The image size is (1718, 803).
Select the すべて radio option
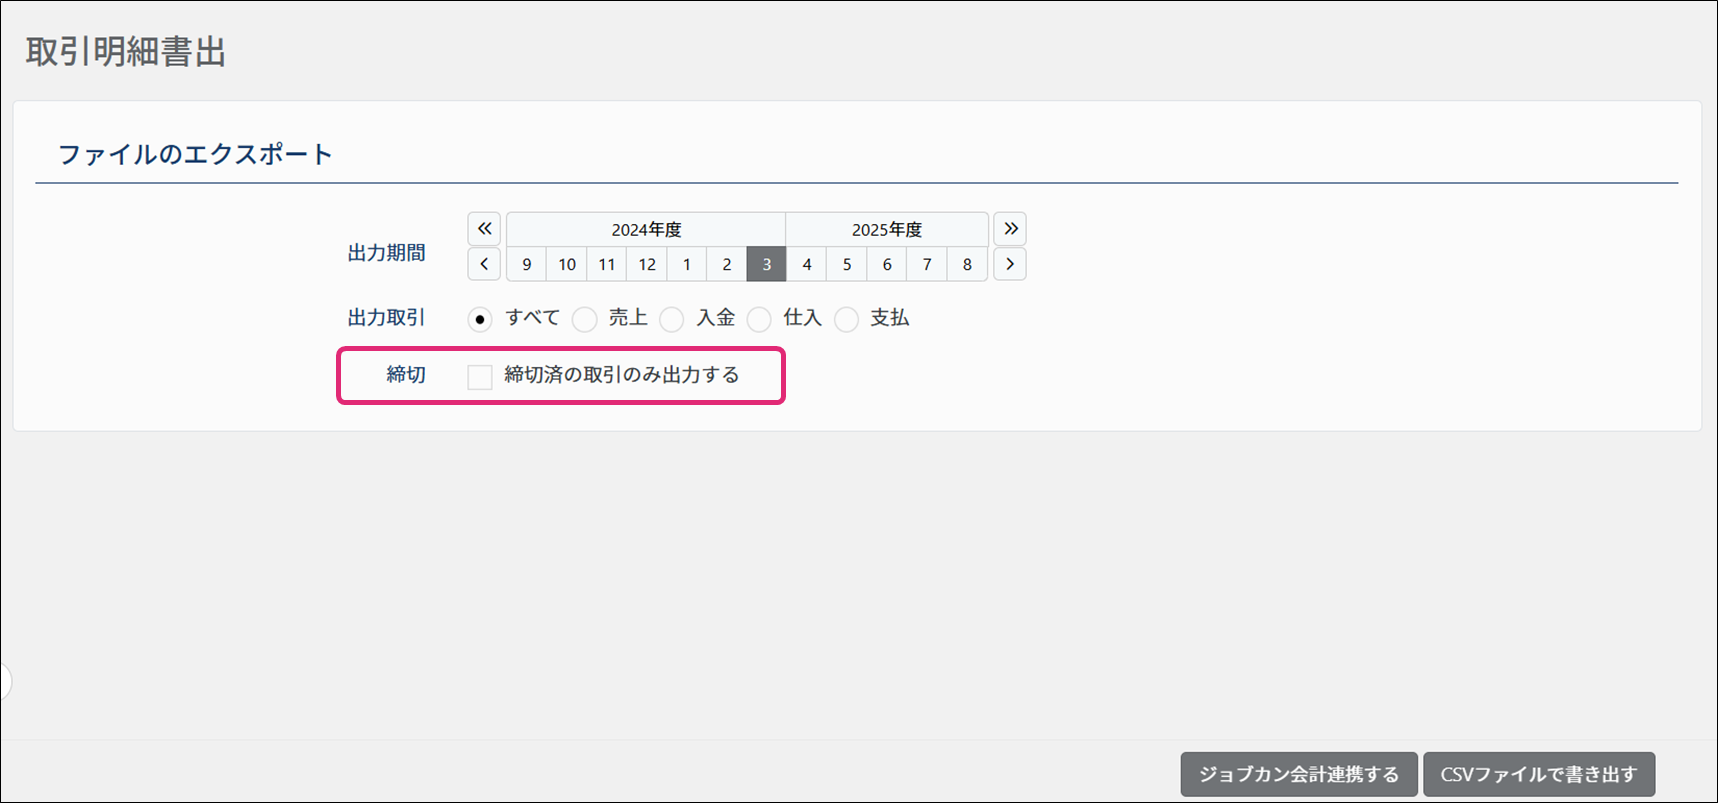480,319
